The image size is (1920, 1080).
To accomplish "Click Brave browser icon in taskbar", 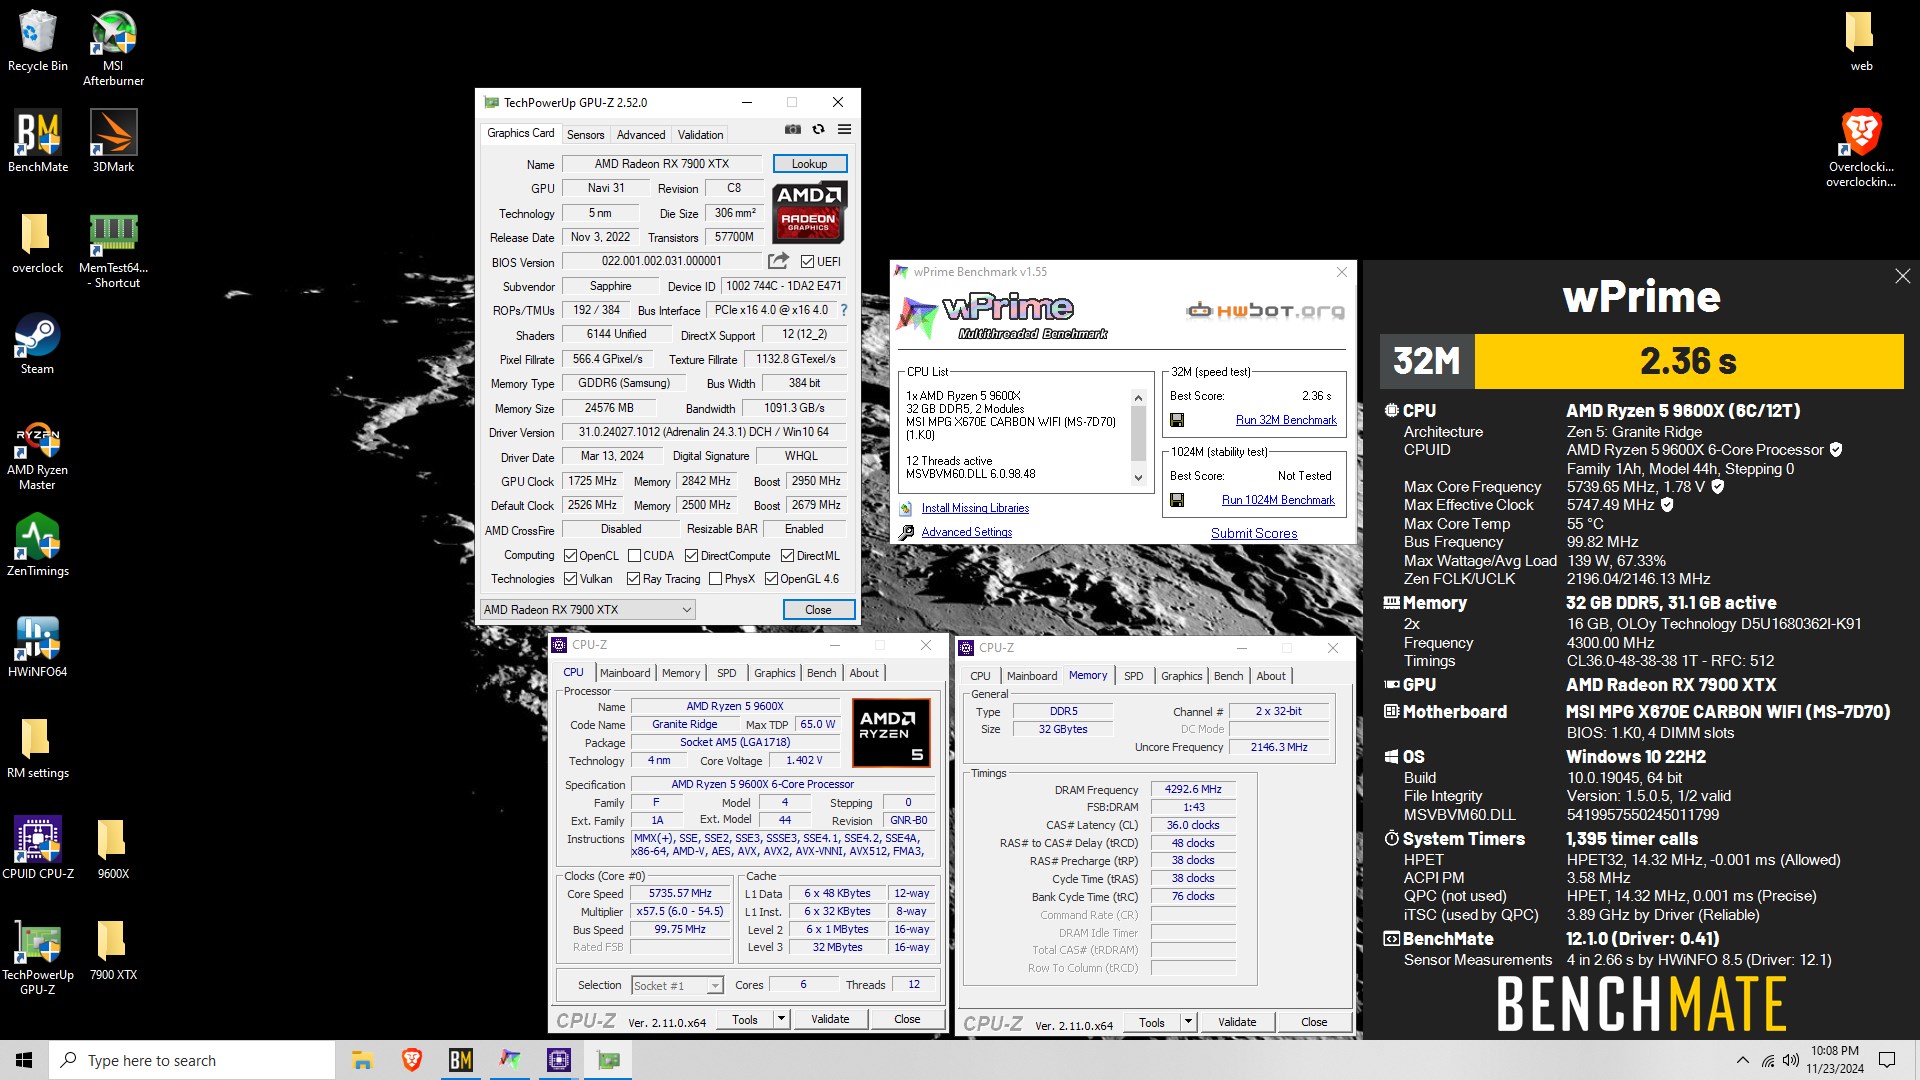I will click(411, 1060).
